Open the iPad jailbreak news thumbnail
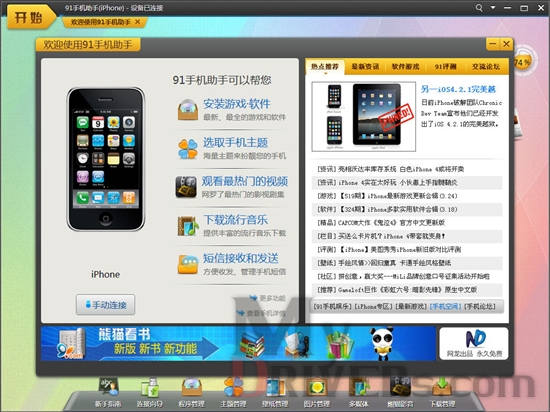The image size is (550, 412). click(x=364, y=116)
